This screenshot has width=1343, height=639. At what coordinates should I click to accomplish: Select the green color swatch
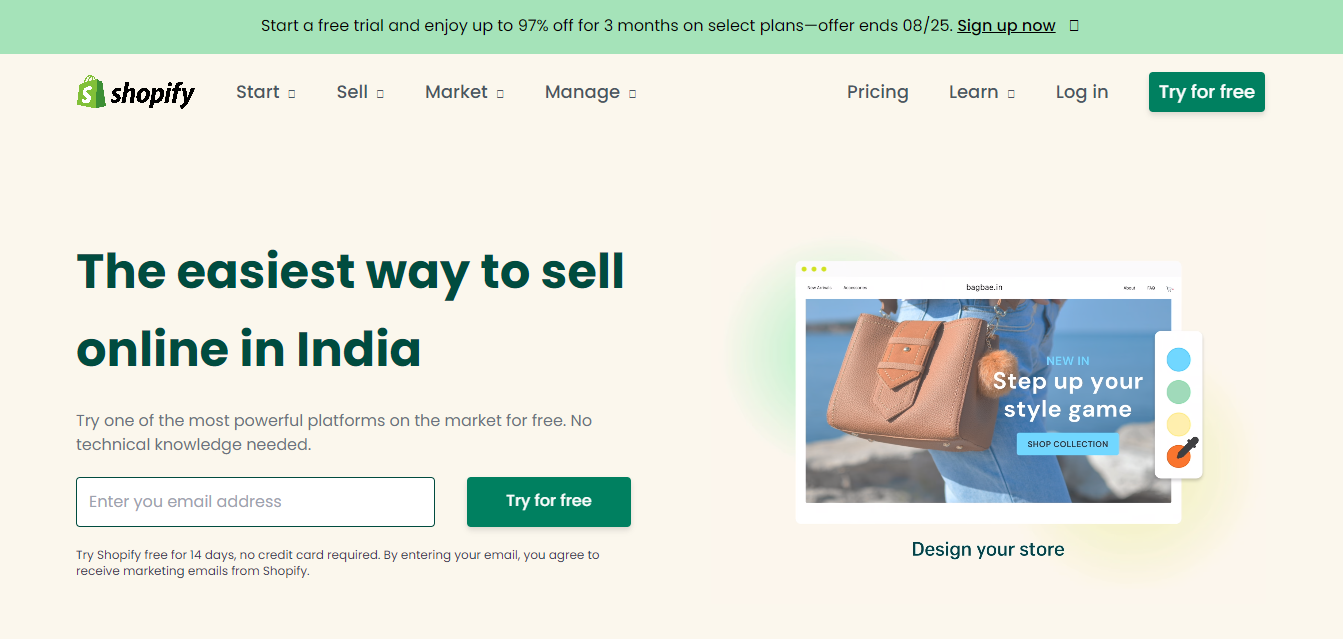(x=1178, y=392)
